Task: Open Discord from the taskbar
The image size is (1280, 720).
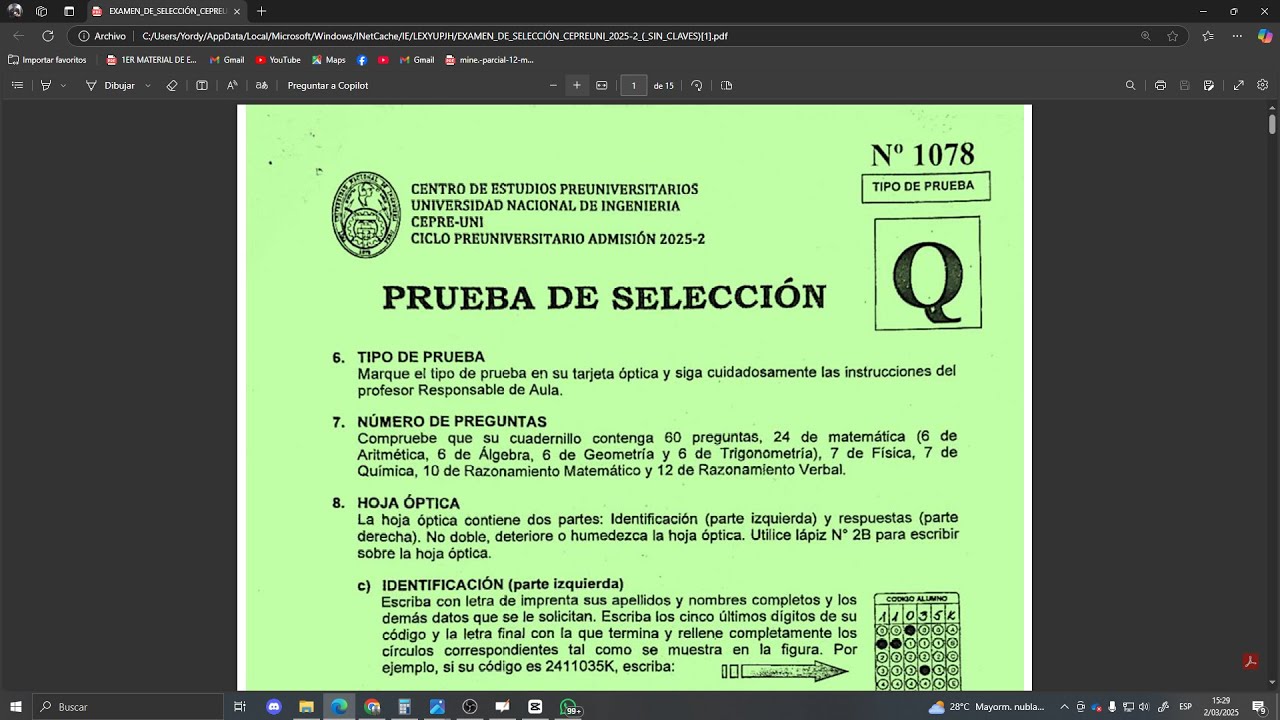Action: click(x=274, y=707)
